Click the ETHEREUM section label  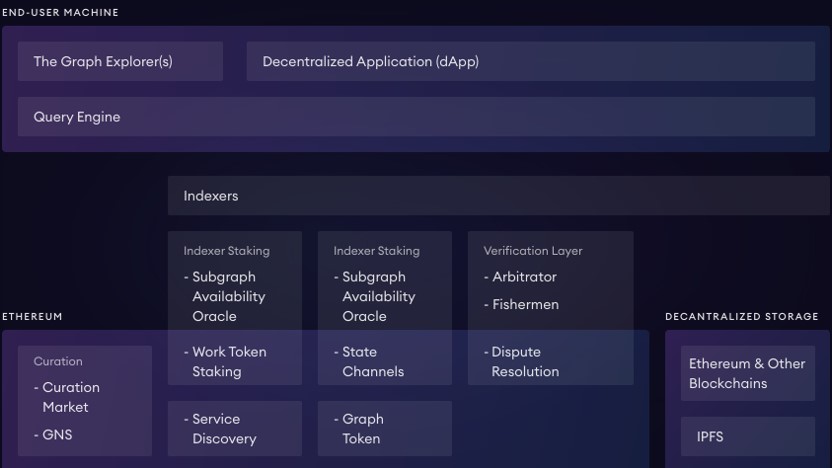32,317
